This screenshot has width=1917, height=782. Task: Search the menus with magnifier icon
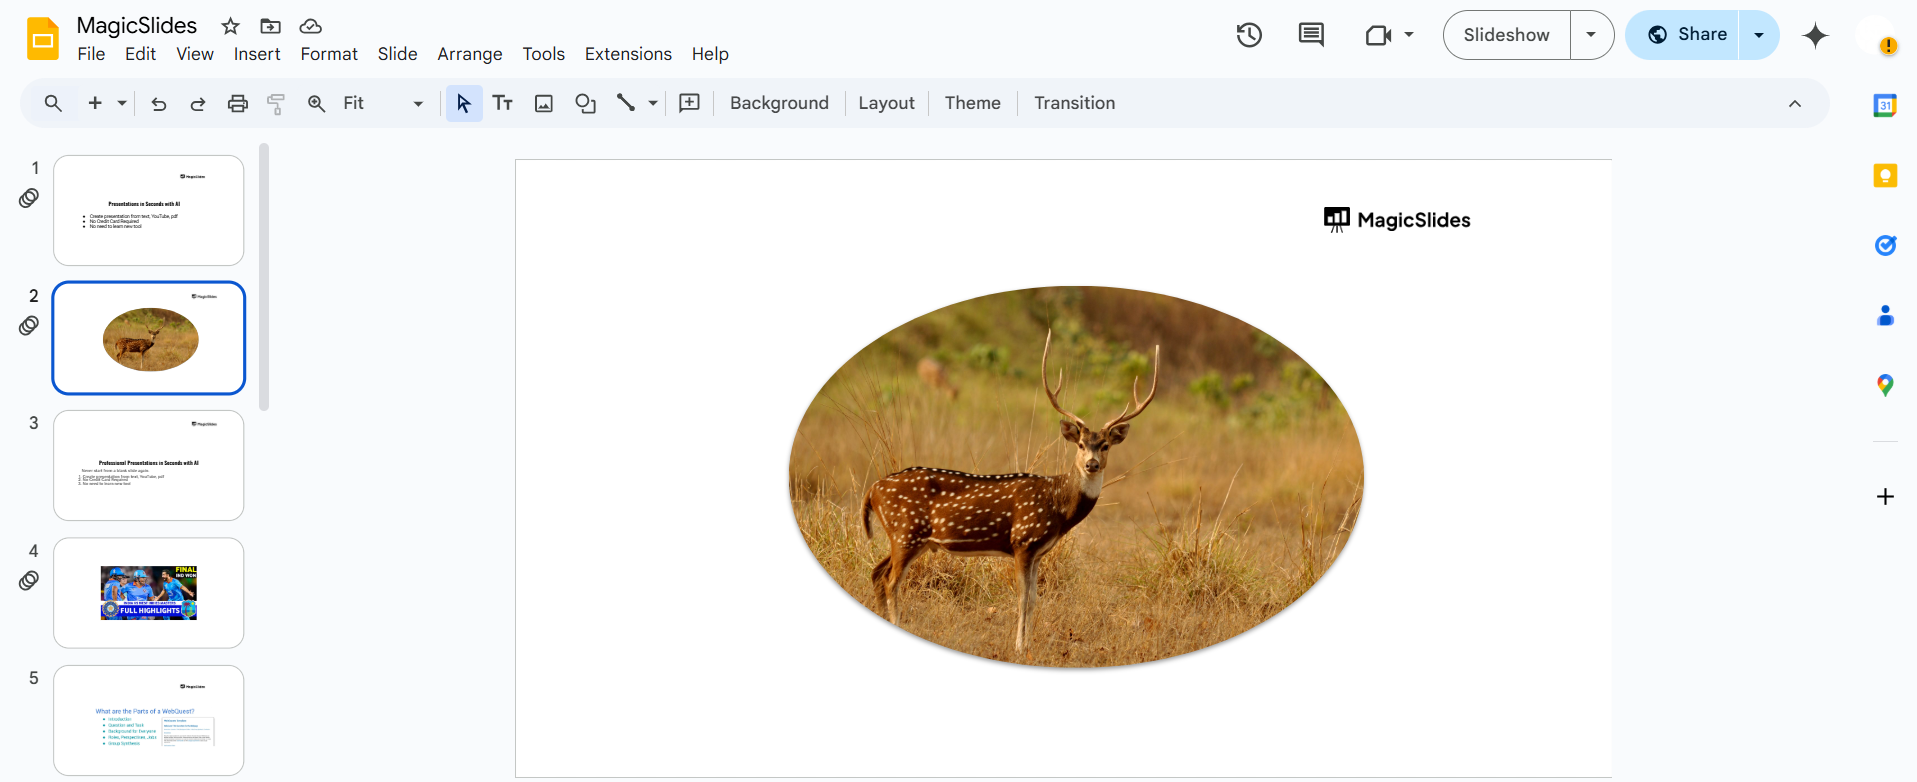click(53, 103)
